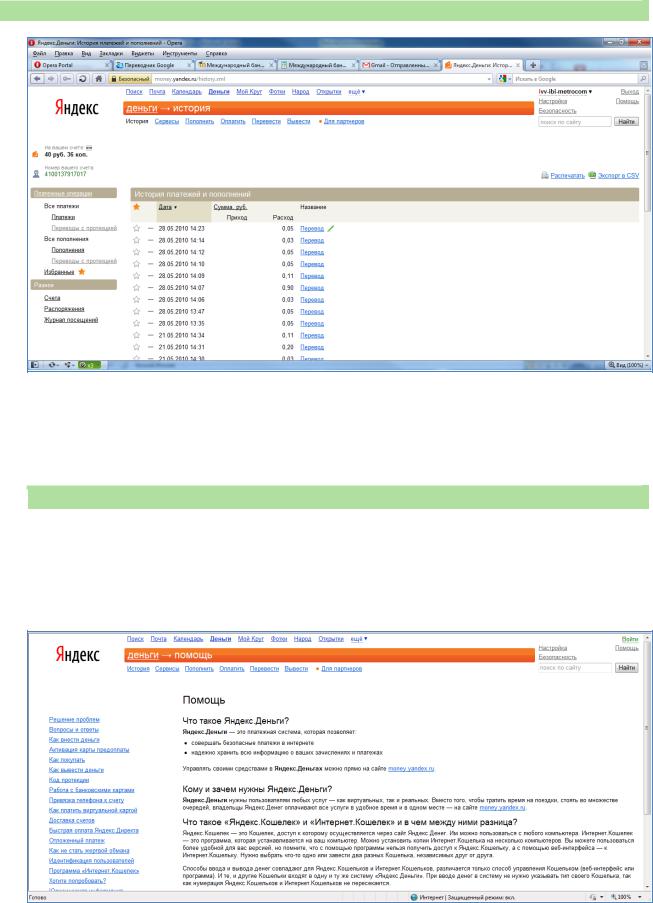Star the 28.05.2010 13:47 transaction
This screenshot has width=653, height=903.
coord(136,312)
